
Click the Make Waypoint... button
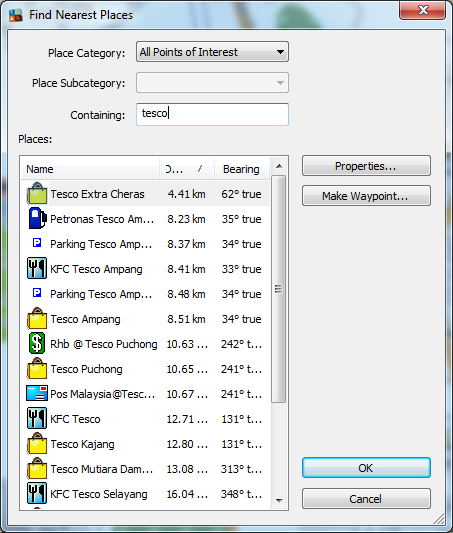pyautogui.click(x=366, y=196)
